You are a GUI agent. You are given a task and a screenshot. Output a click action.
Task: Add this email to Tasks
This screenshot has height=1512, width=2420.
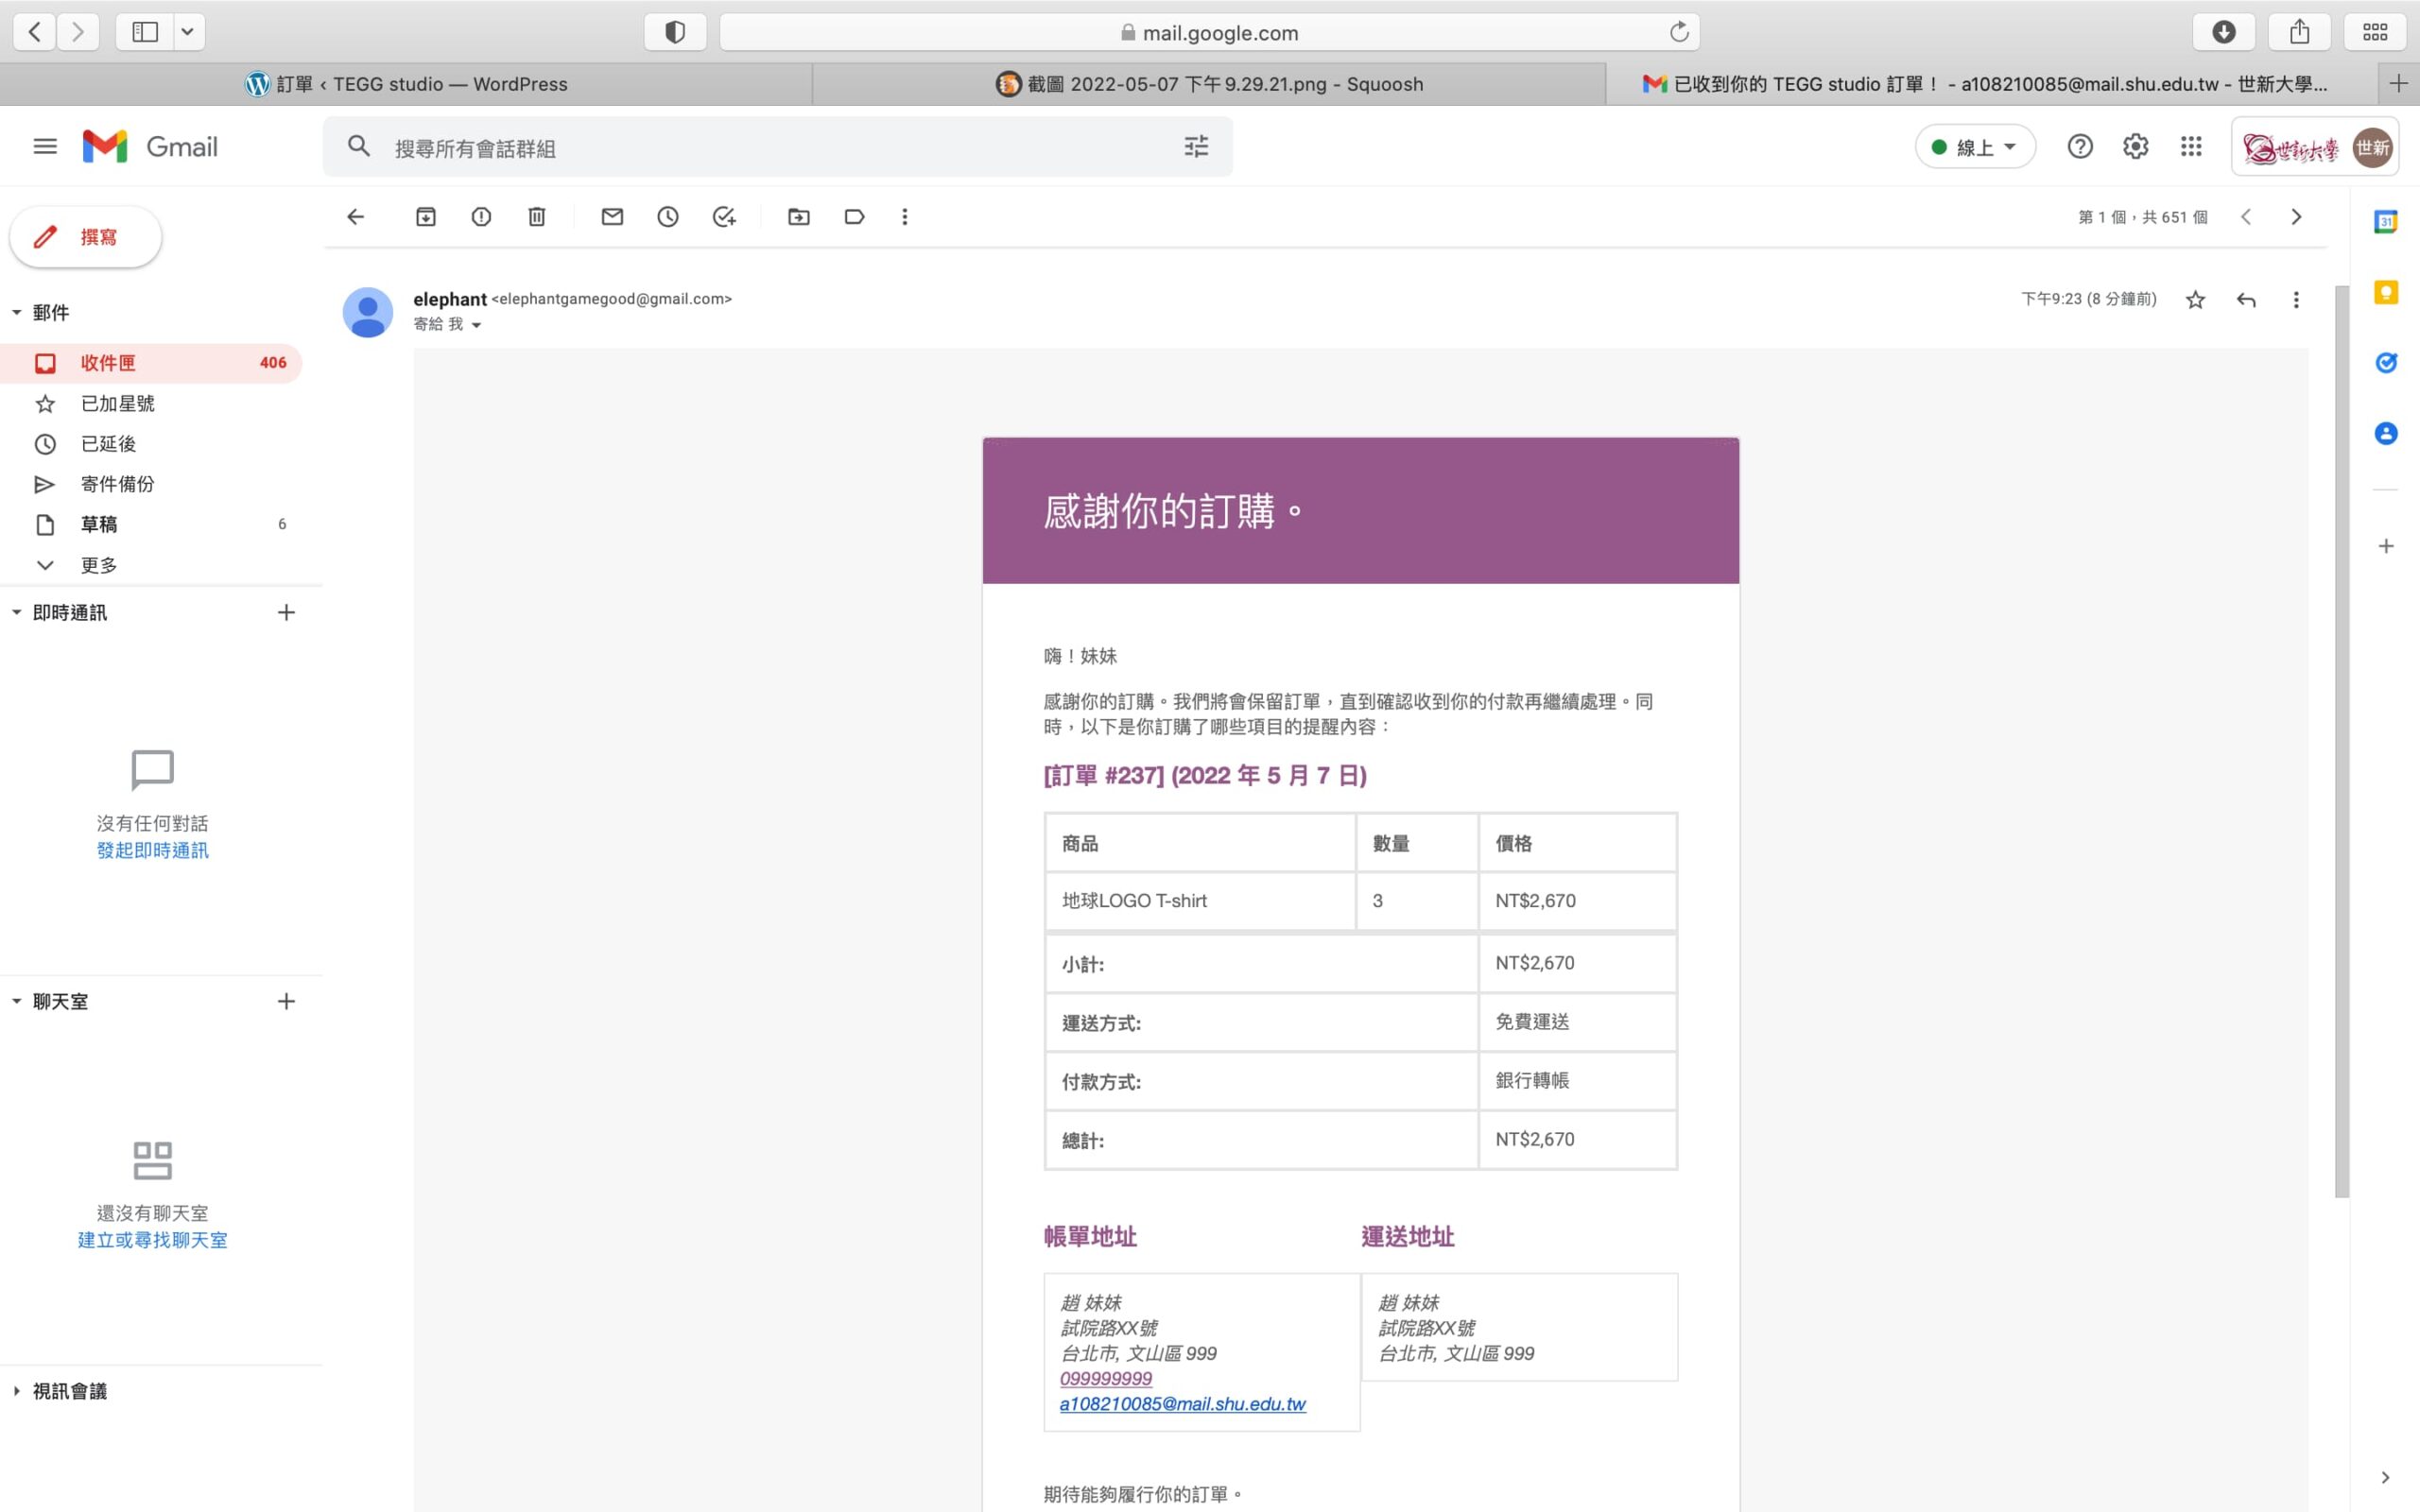pos(724,217)
